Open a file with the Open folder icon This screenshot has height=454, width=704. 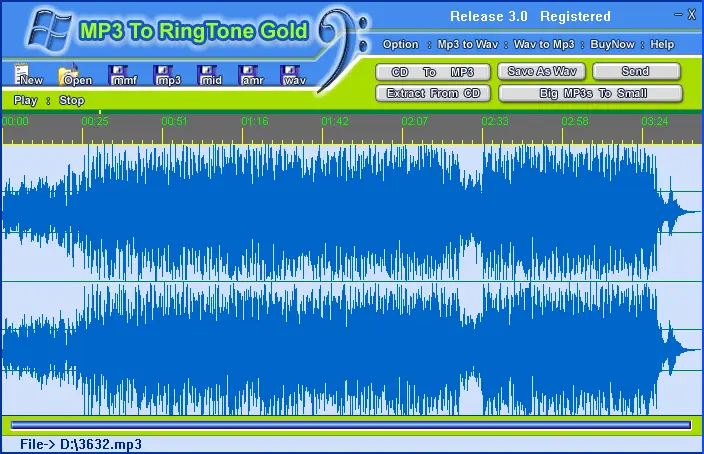tap(76, 75)
